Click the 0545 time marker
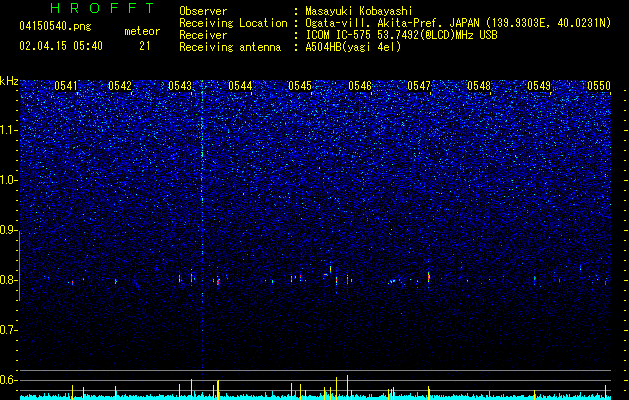This screenshot has width=629, height=400. click(300, 86)
